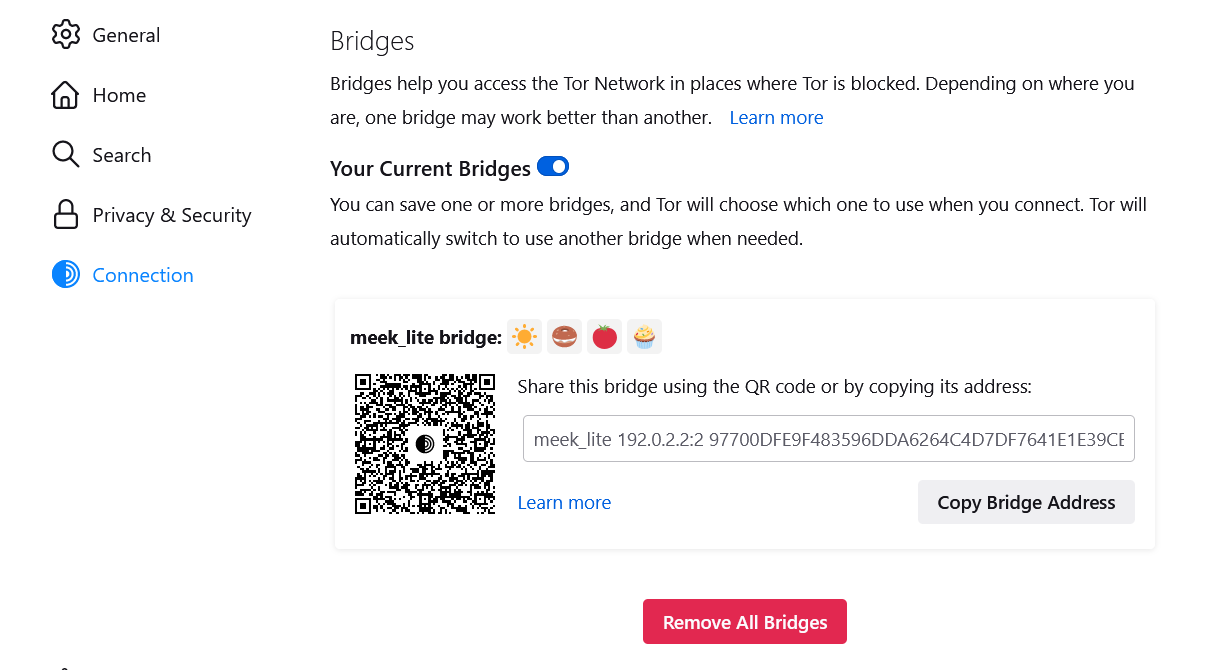Click the sun emoji in bridge identifier

pos(525,337)
